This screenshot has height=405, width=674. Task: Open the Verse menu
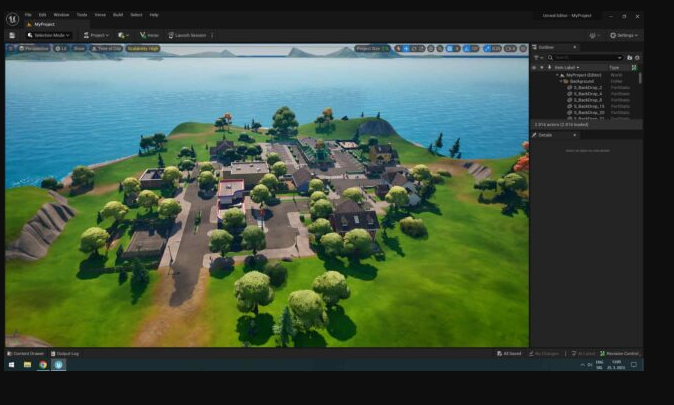pos(100,15)
